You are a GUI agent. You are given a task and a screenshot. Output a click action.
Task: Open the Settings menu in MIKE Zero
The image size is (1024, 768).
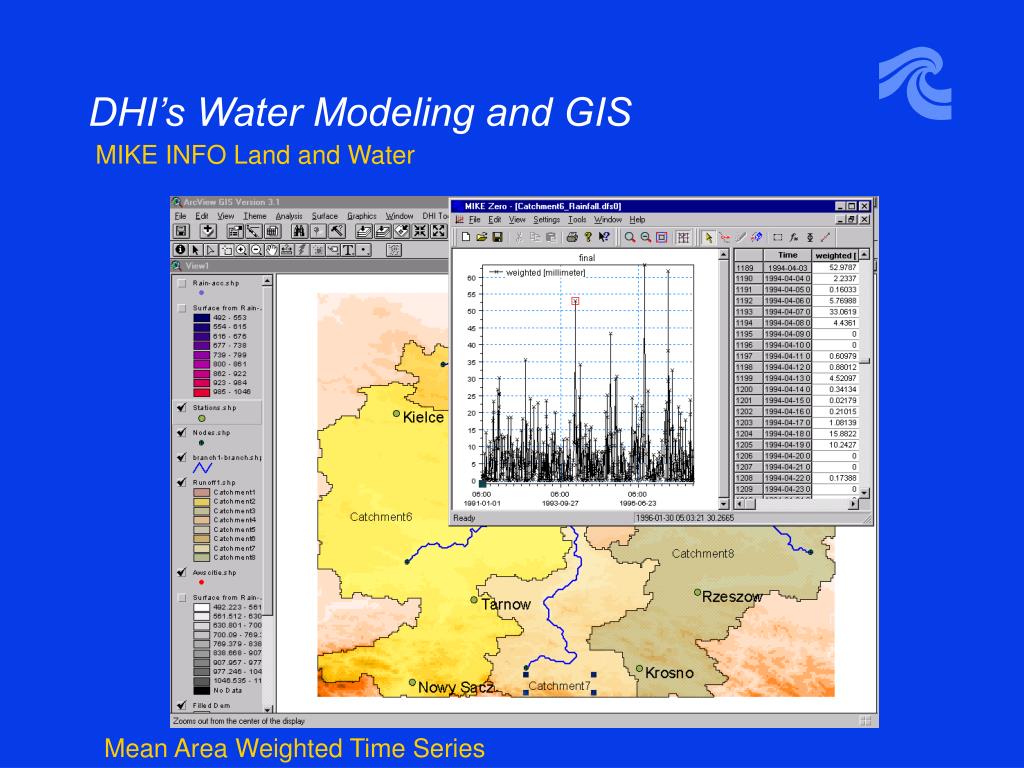point(547,220)
